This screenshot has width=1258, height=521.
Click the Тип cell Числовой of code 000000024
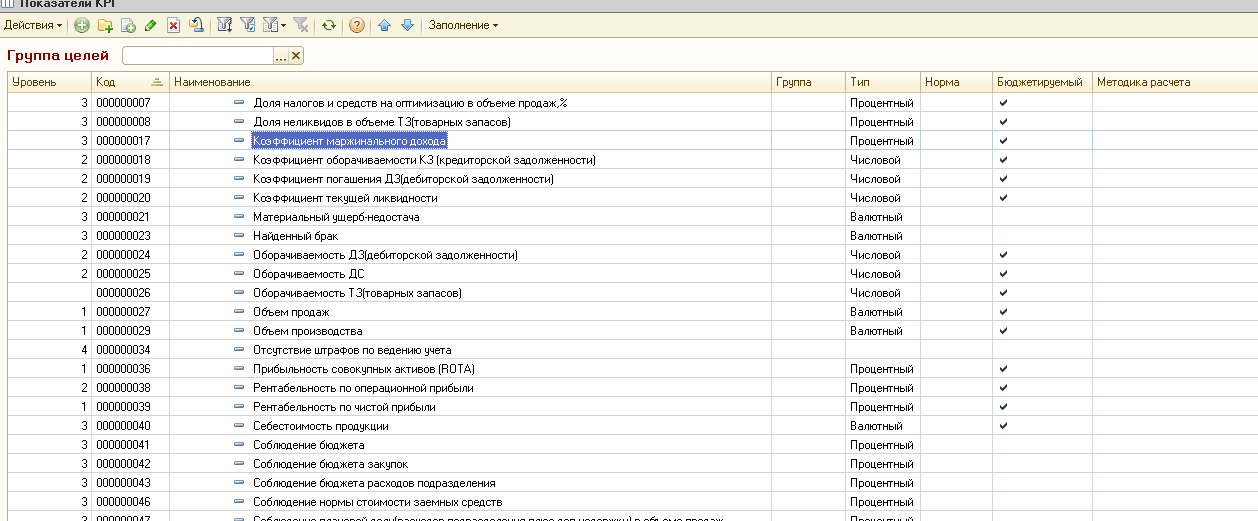[883, 255]
